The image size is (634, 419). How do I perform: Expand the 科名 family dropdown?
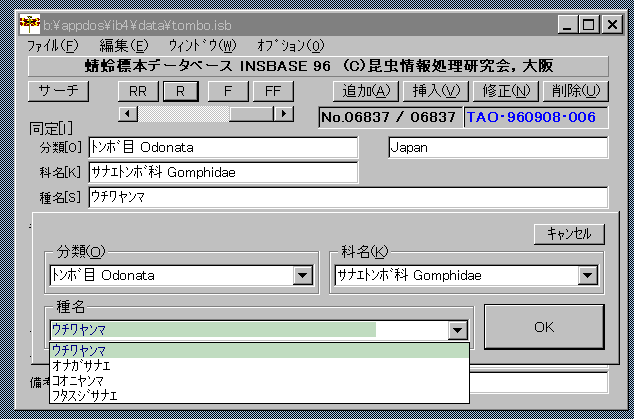587,276
